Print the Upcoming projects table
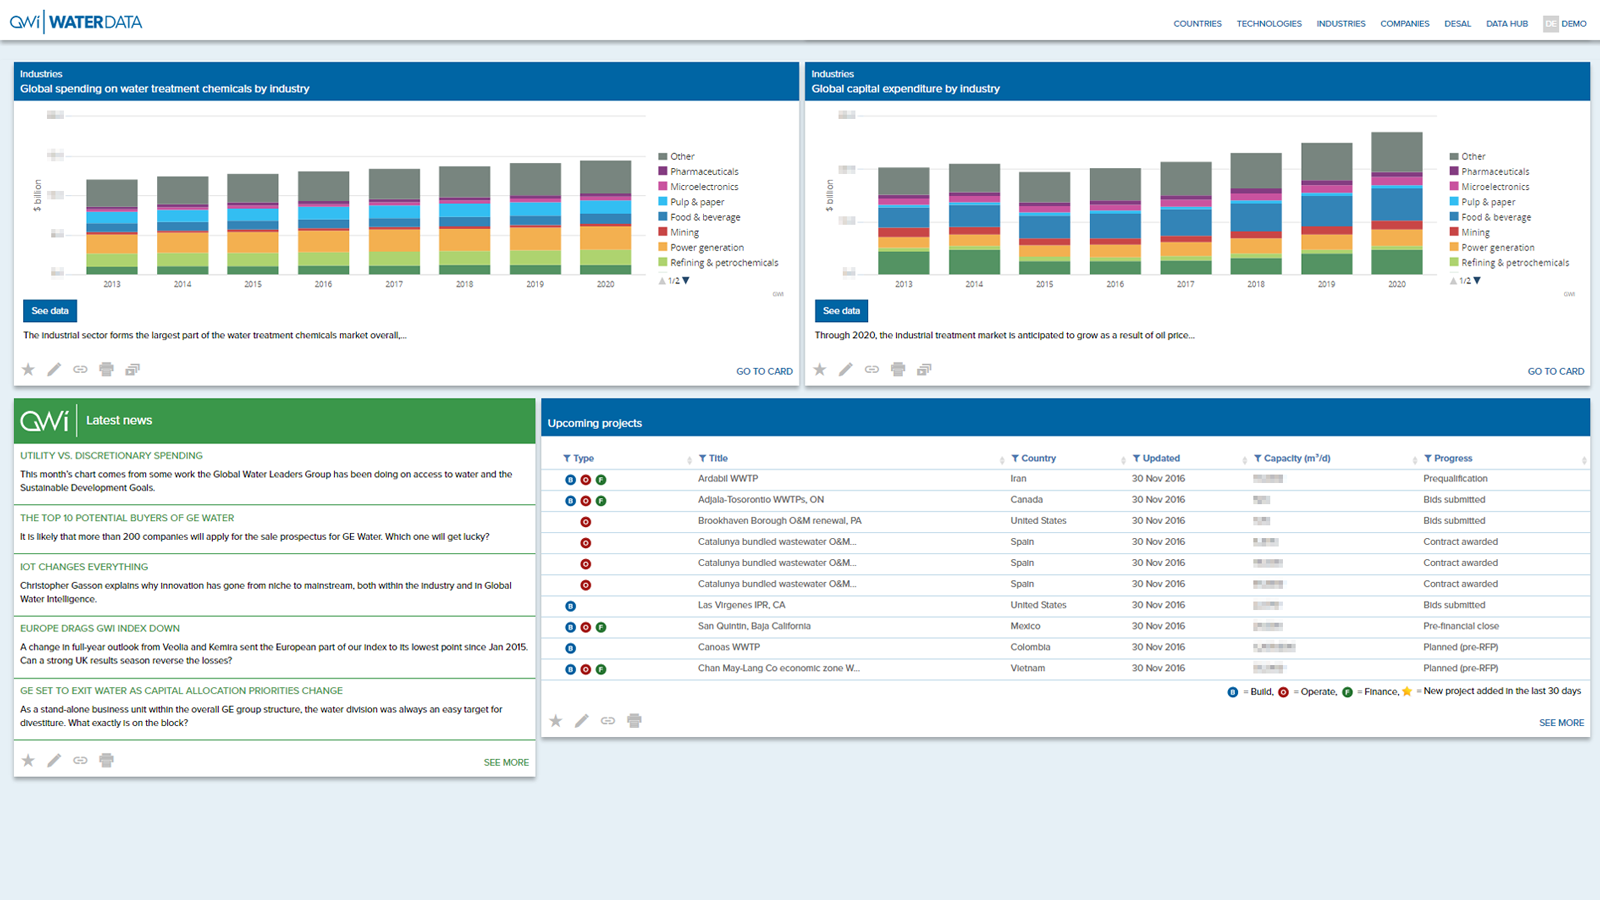1600x900 pixels. (634, 721)
